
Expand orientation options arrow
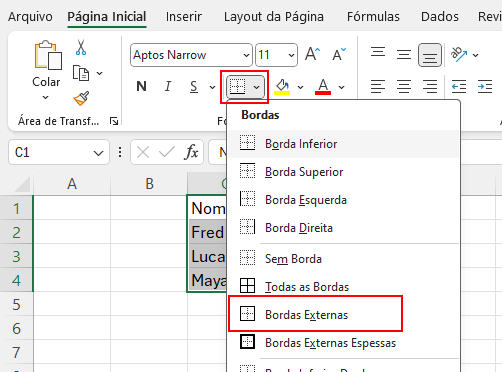click(x=476, y=55)
